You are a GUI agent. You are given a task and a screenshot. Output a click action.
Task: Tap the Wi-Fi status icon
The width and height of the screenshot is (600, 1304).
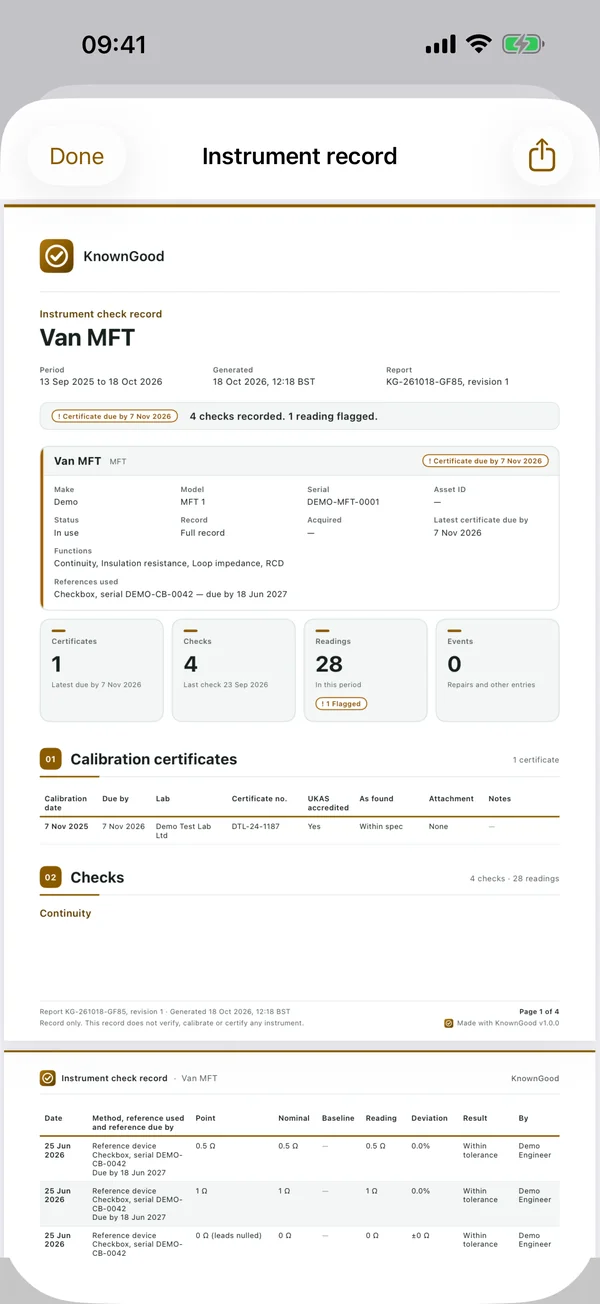tap(479, 44)
